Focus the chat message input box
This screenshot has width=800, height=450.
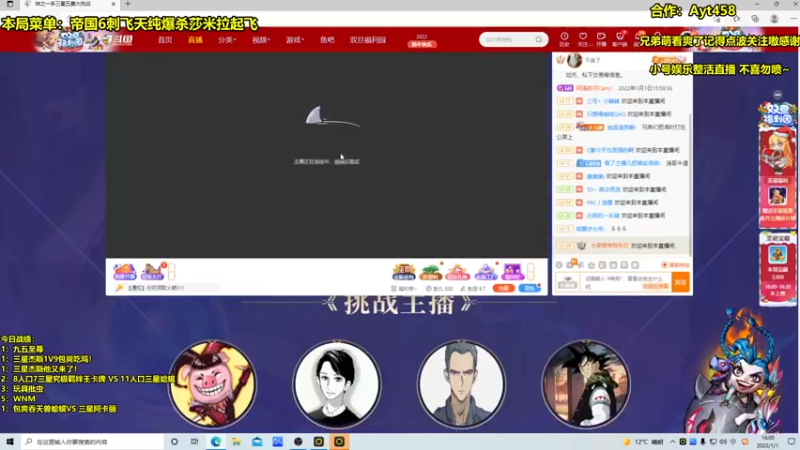[x=627, y=282]
